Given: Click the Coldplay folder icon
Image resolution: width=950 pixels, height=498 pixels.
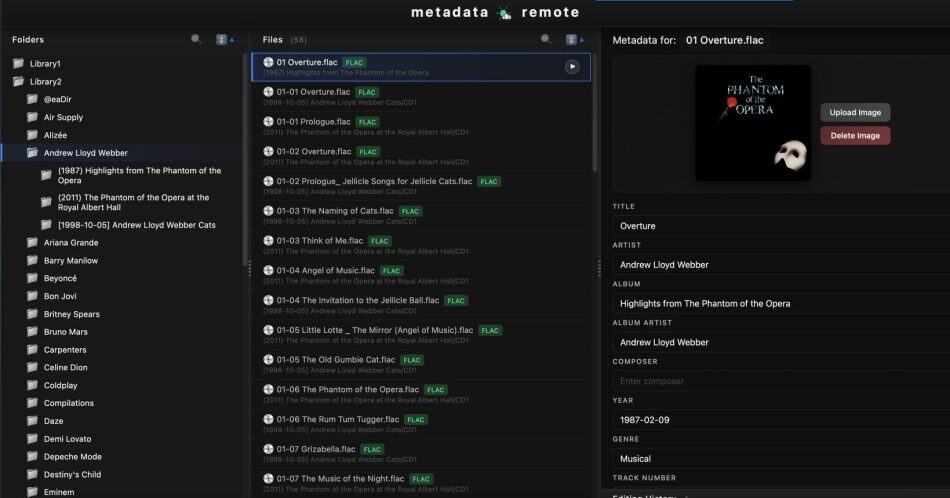Looking at the screenshot, I should pos(33,385).
